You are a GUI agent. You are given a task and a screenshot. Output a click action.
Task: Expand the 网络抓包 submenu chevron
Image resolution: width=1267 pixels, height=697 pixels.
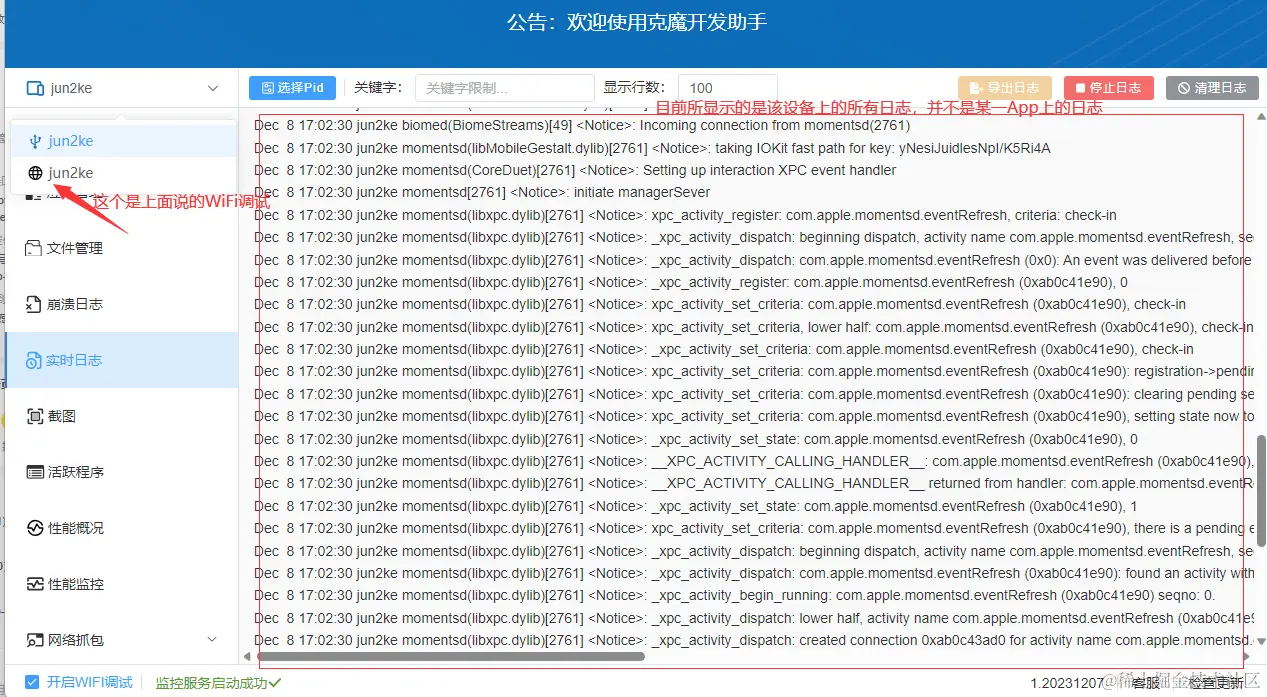click(x=212, y=640)
